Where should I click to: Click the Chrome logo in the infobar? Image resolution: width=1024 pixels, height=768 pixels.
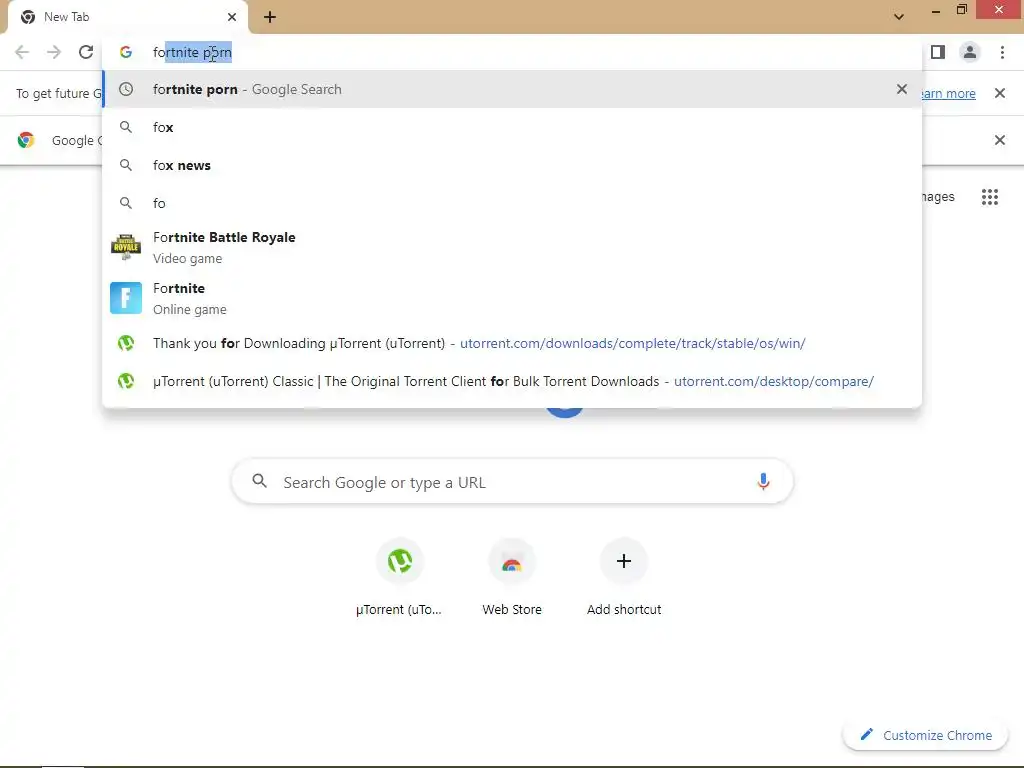click(x=26, y=140)
